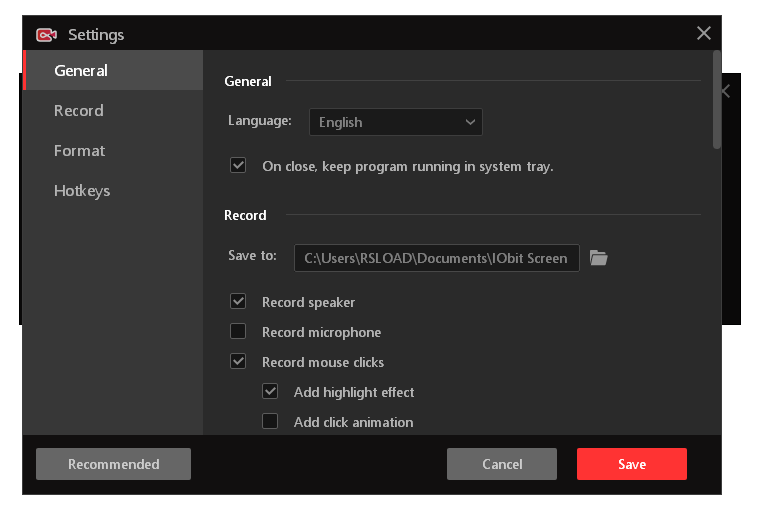The image size is (760, 507).
Task: Enable Add click animation checkbox
Action: [270, 422]
